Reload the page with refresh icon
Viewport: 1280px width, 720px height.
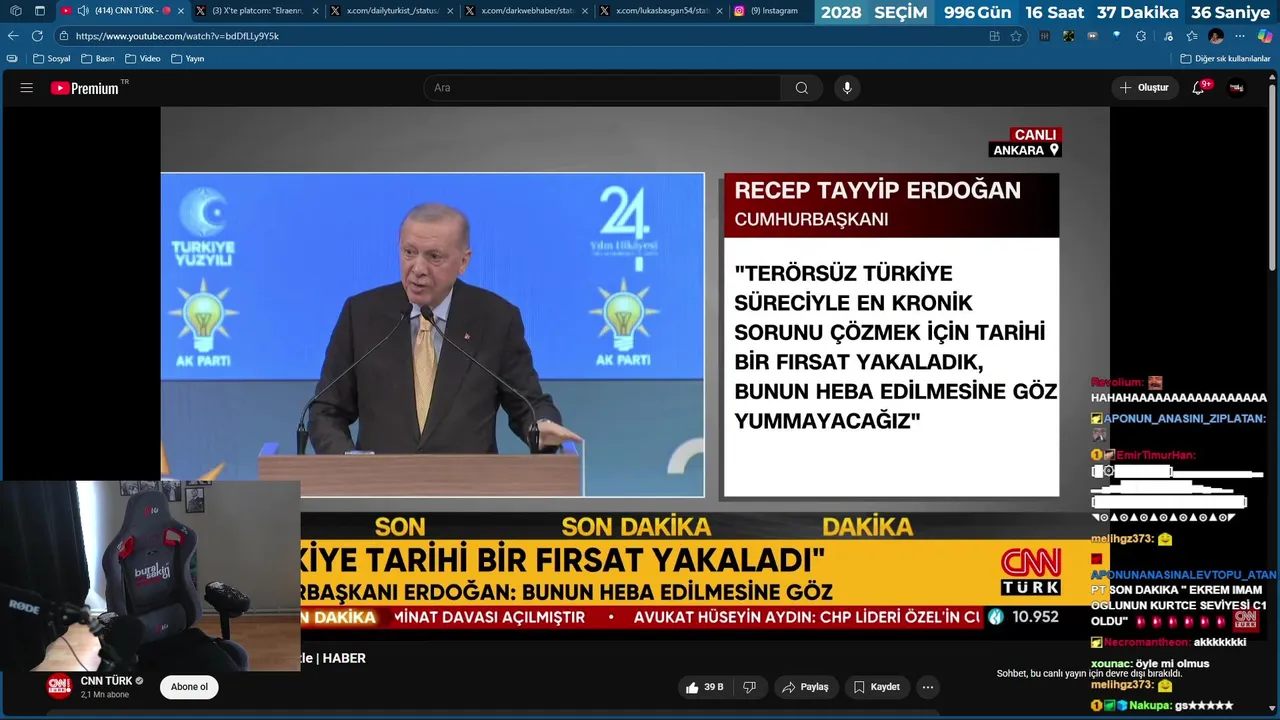pyautogui.click(x=37, y=36)
